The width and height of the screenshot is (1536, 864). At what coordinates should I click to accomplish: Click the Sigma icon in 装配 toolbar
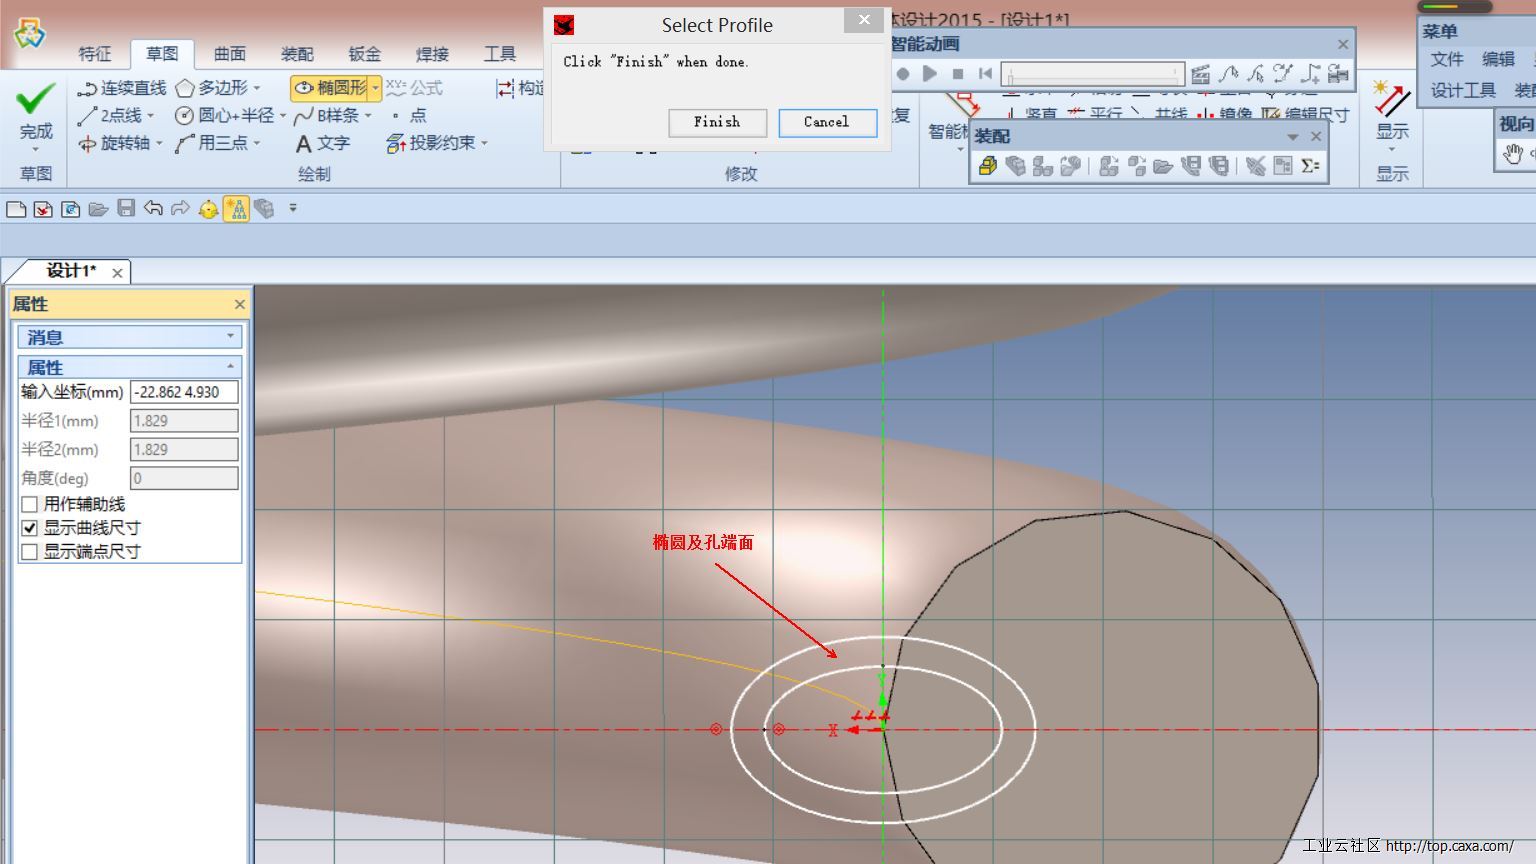point(1310,165)
